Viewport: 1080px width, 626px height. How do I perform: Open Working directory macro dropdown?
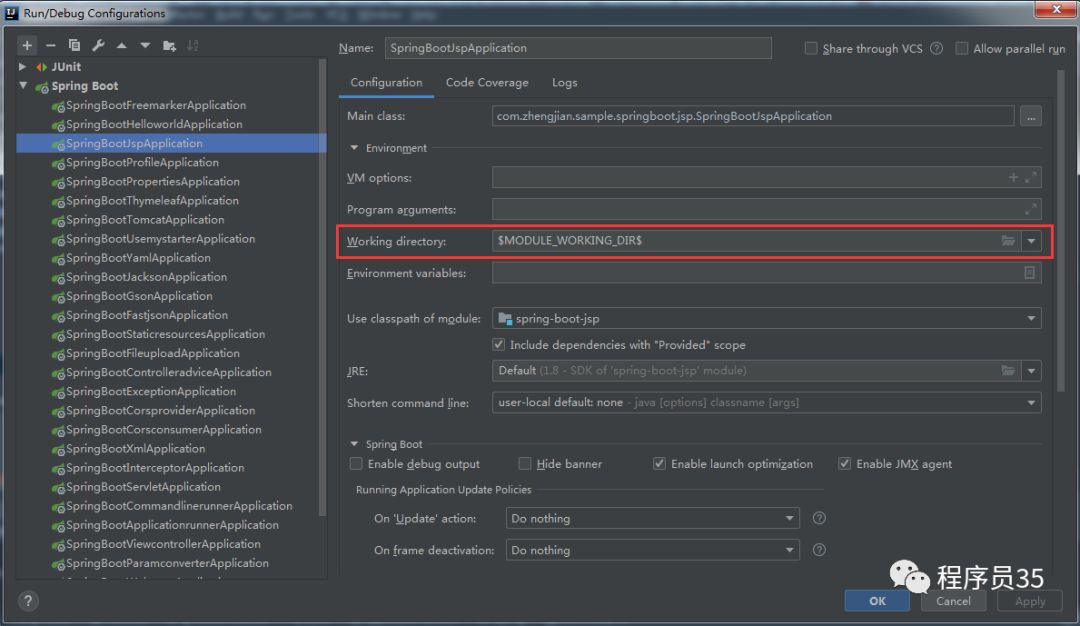[x=1031, y=240]
